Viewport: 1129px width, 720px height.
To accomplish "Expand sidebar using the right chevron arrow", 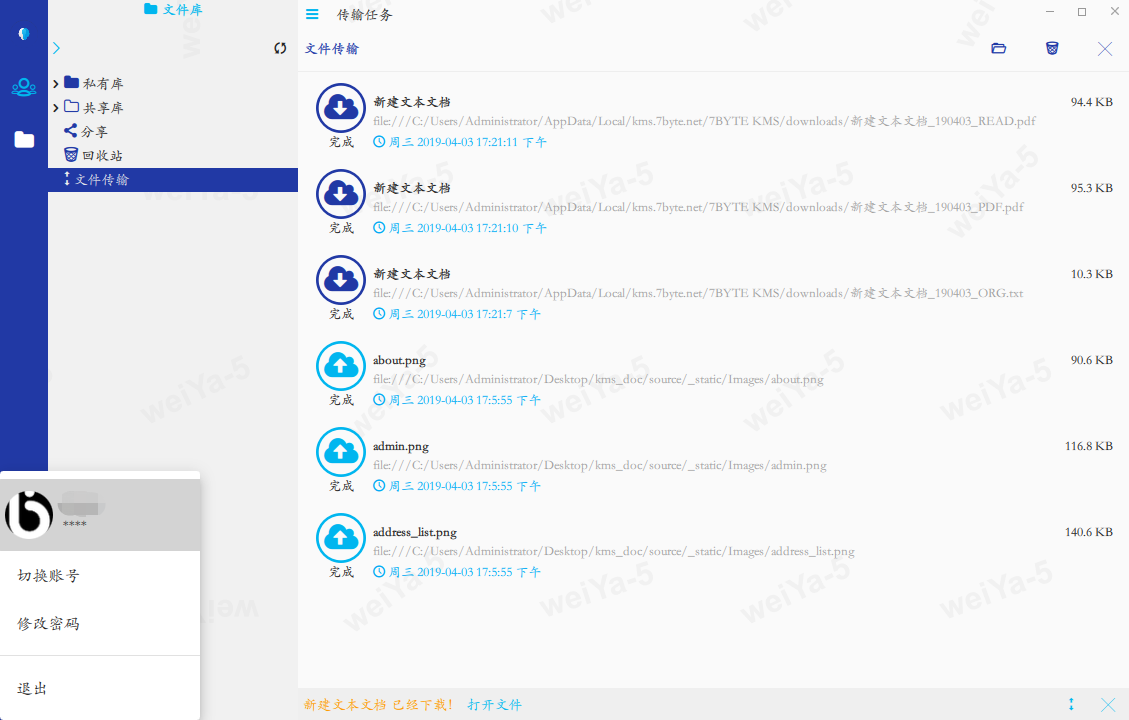I will (x=56, y=48).
